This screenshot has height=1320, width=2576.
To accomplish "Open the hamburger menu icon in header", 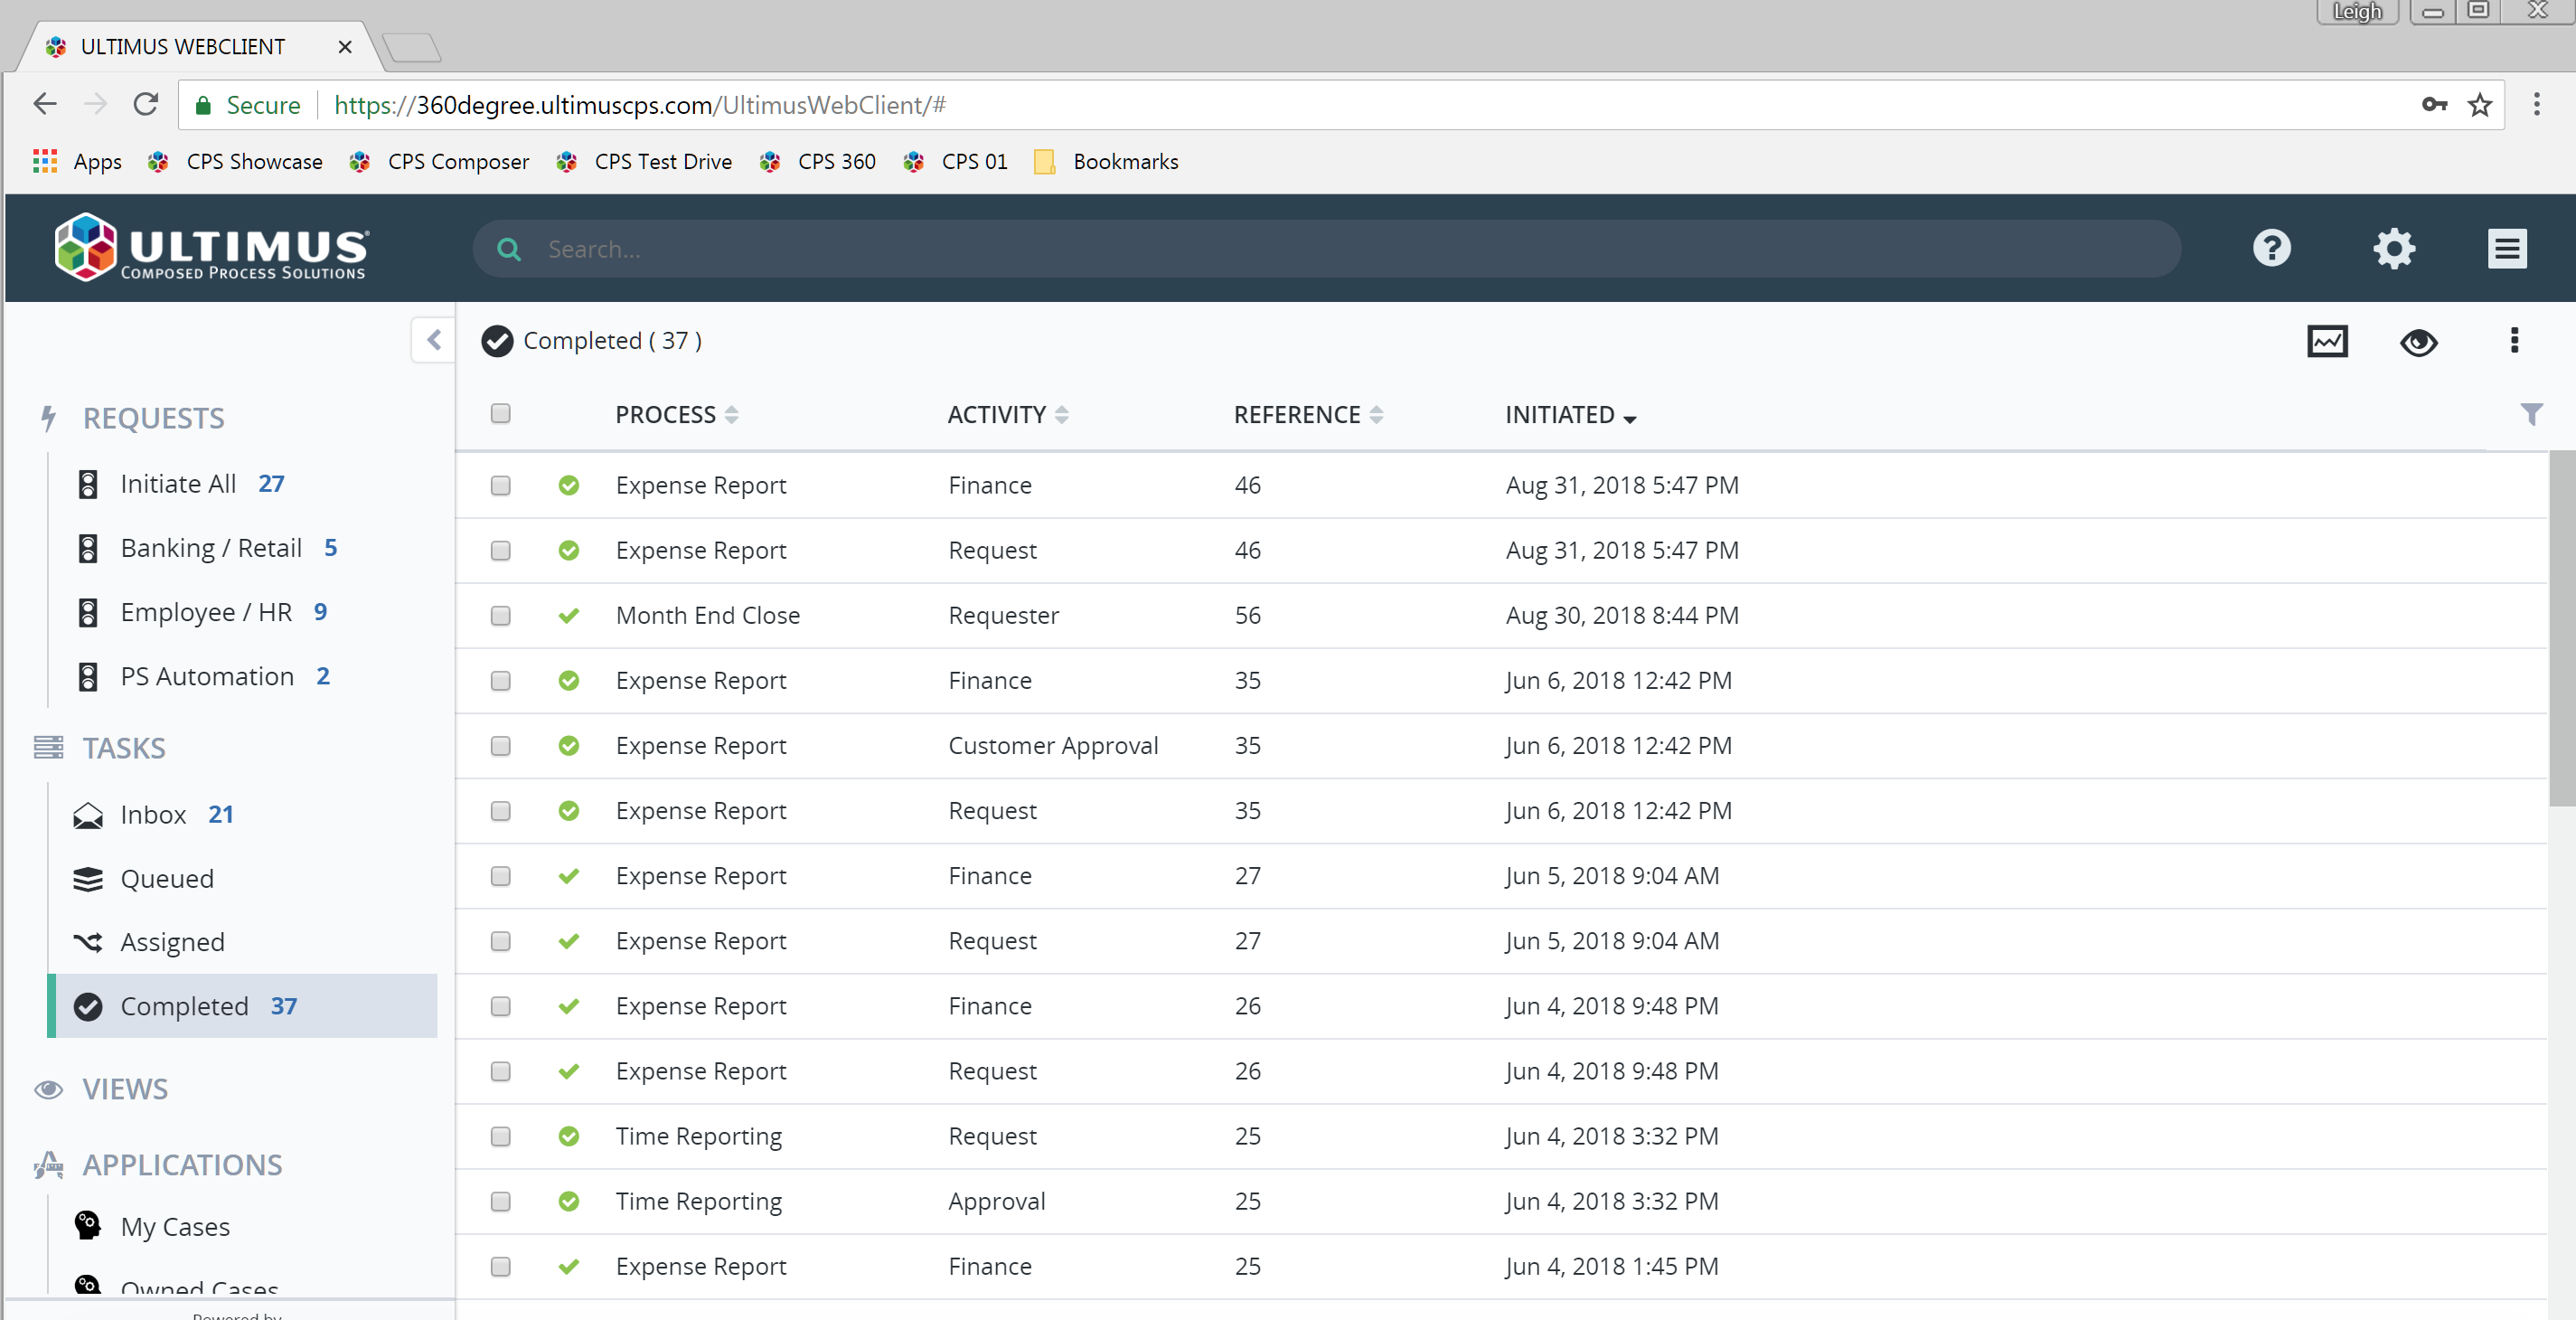I will [2506, 248].
